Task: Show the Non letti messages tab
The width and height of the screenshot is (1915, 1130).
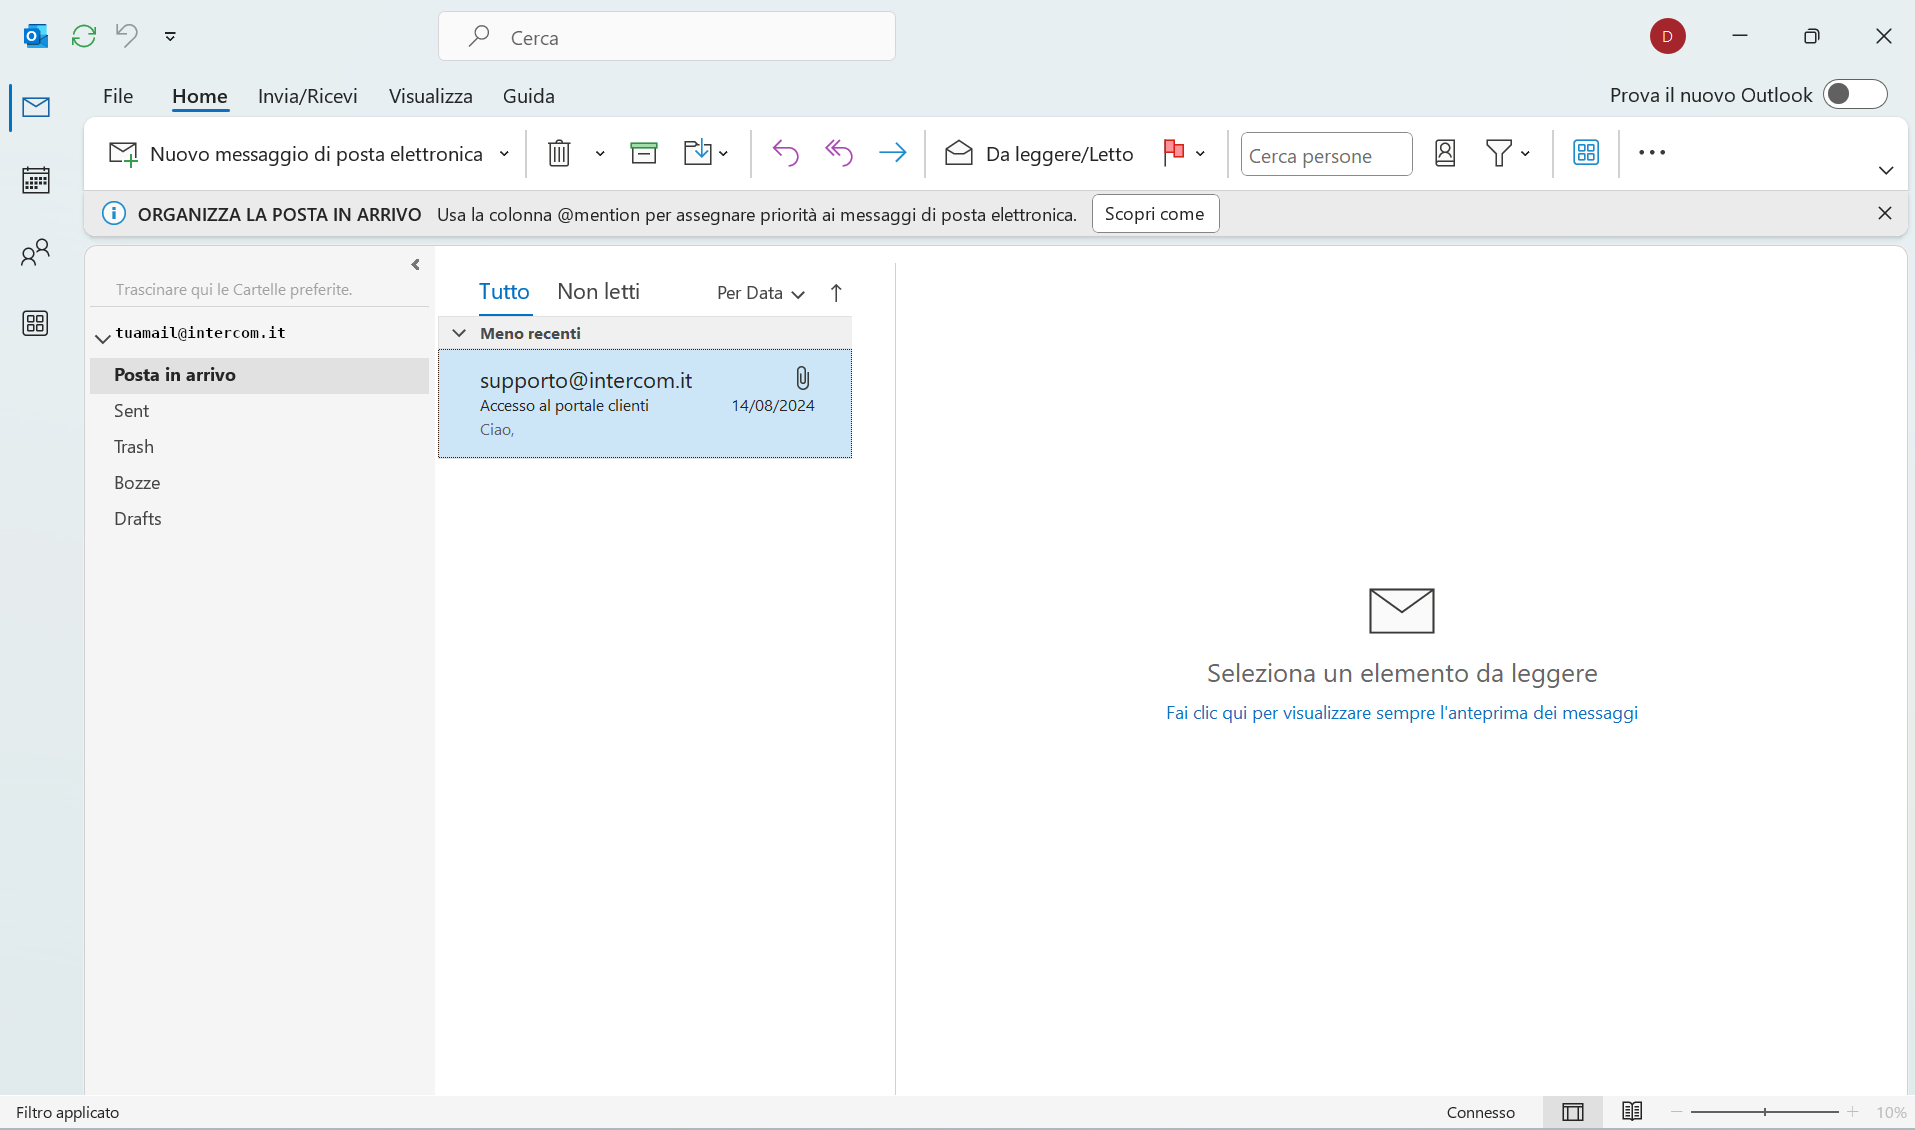Action: [598, 292]
